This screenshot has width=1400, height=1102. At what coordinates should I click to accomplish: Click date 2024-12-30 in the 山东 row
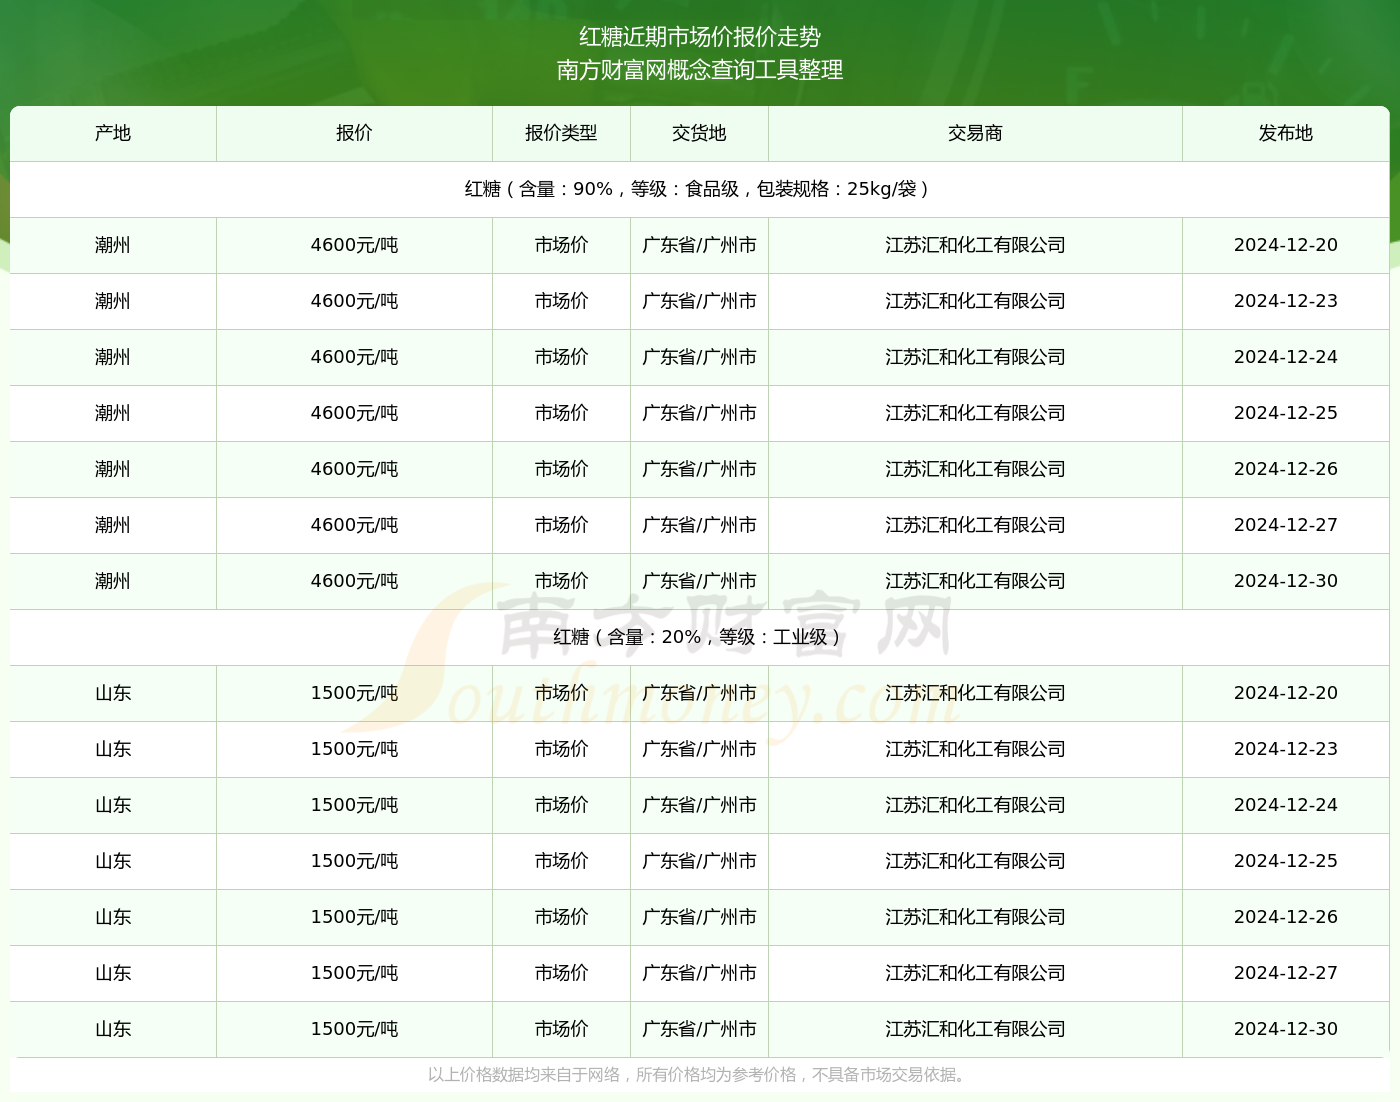[1286, 1029]
